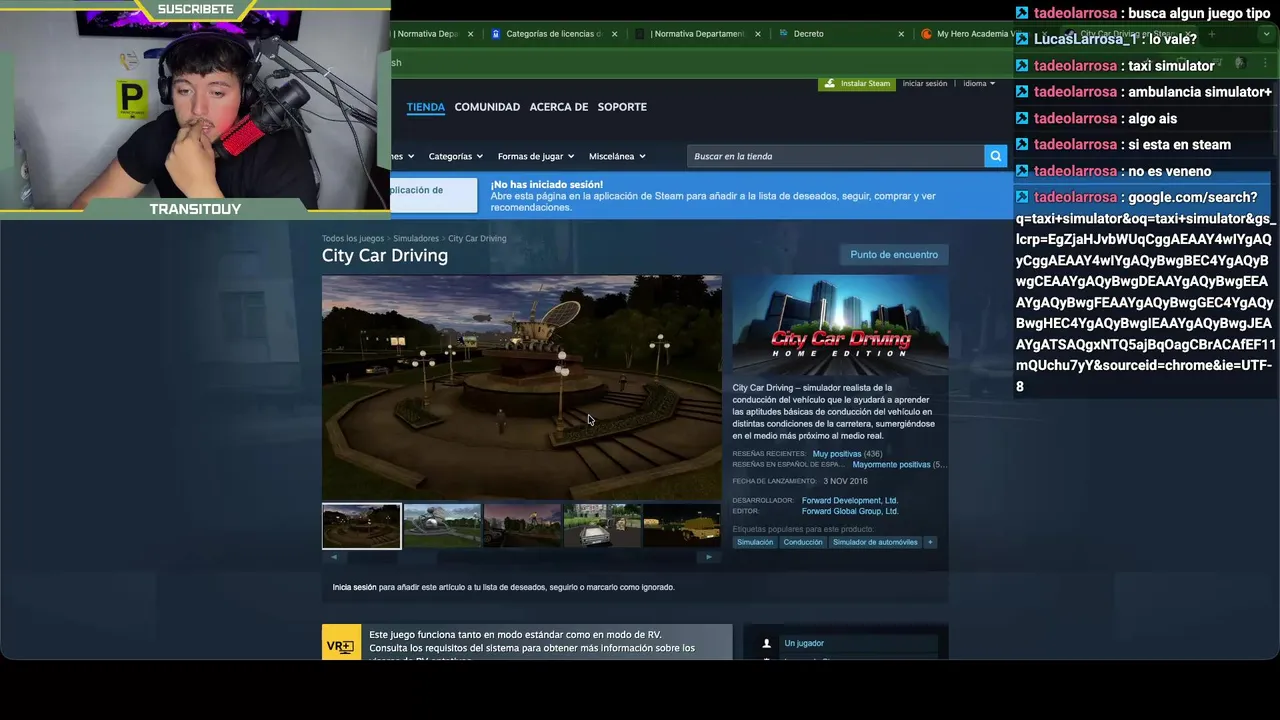Select the fifth yellow truck screenshot thumbnail

[682, 526]
